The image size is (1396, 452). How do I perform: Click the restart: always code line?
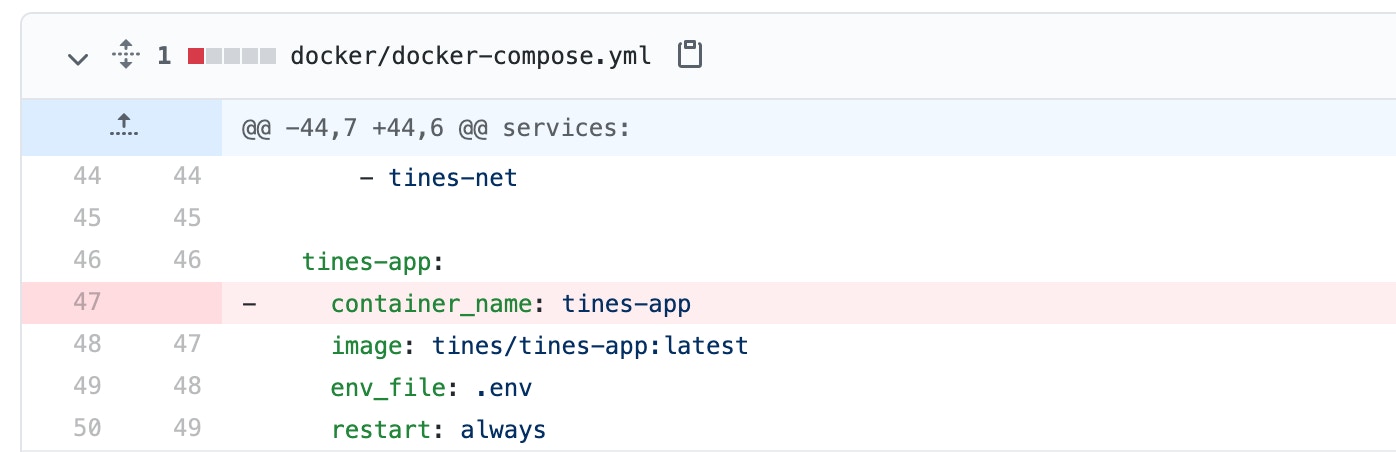click(438, 430)
